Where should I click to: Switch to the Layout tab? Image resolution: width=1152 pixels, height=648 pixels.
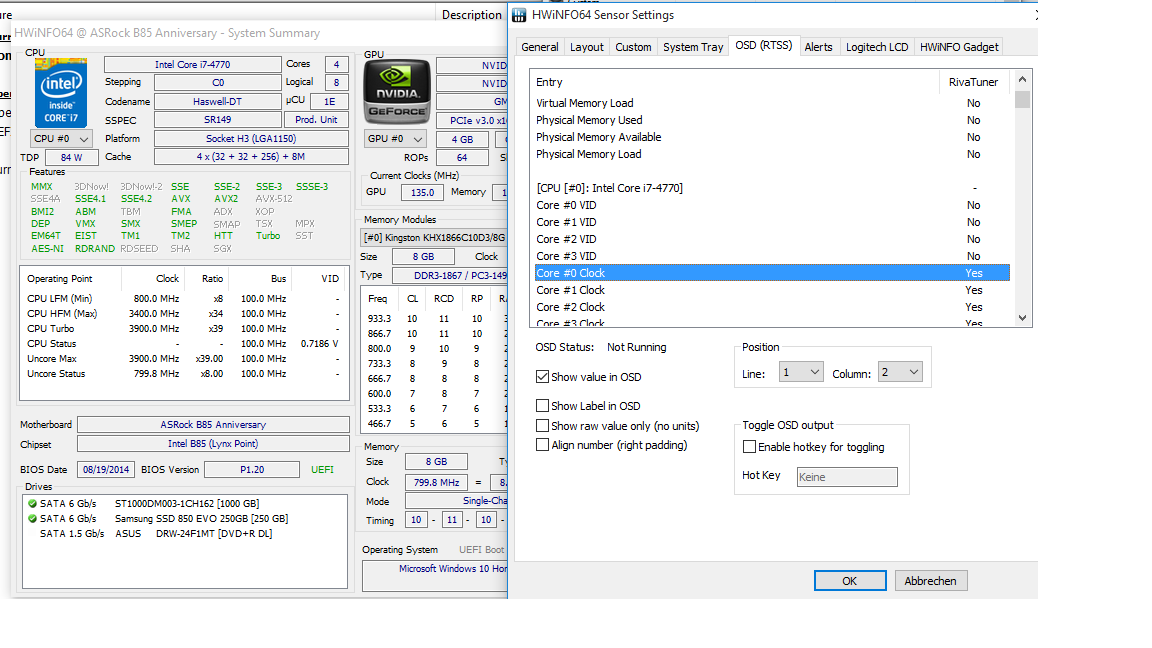click(x=586, y=47)
